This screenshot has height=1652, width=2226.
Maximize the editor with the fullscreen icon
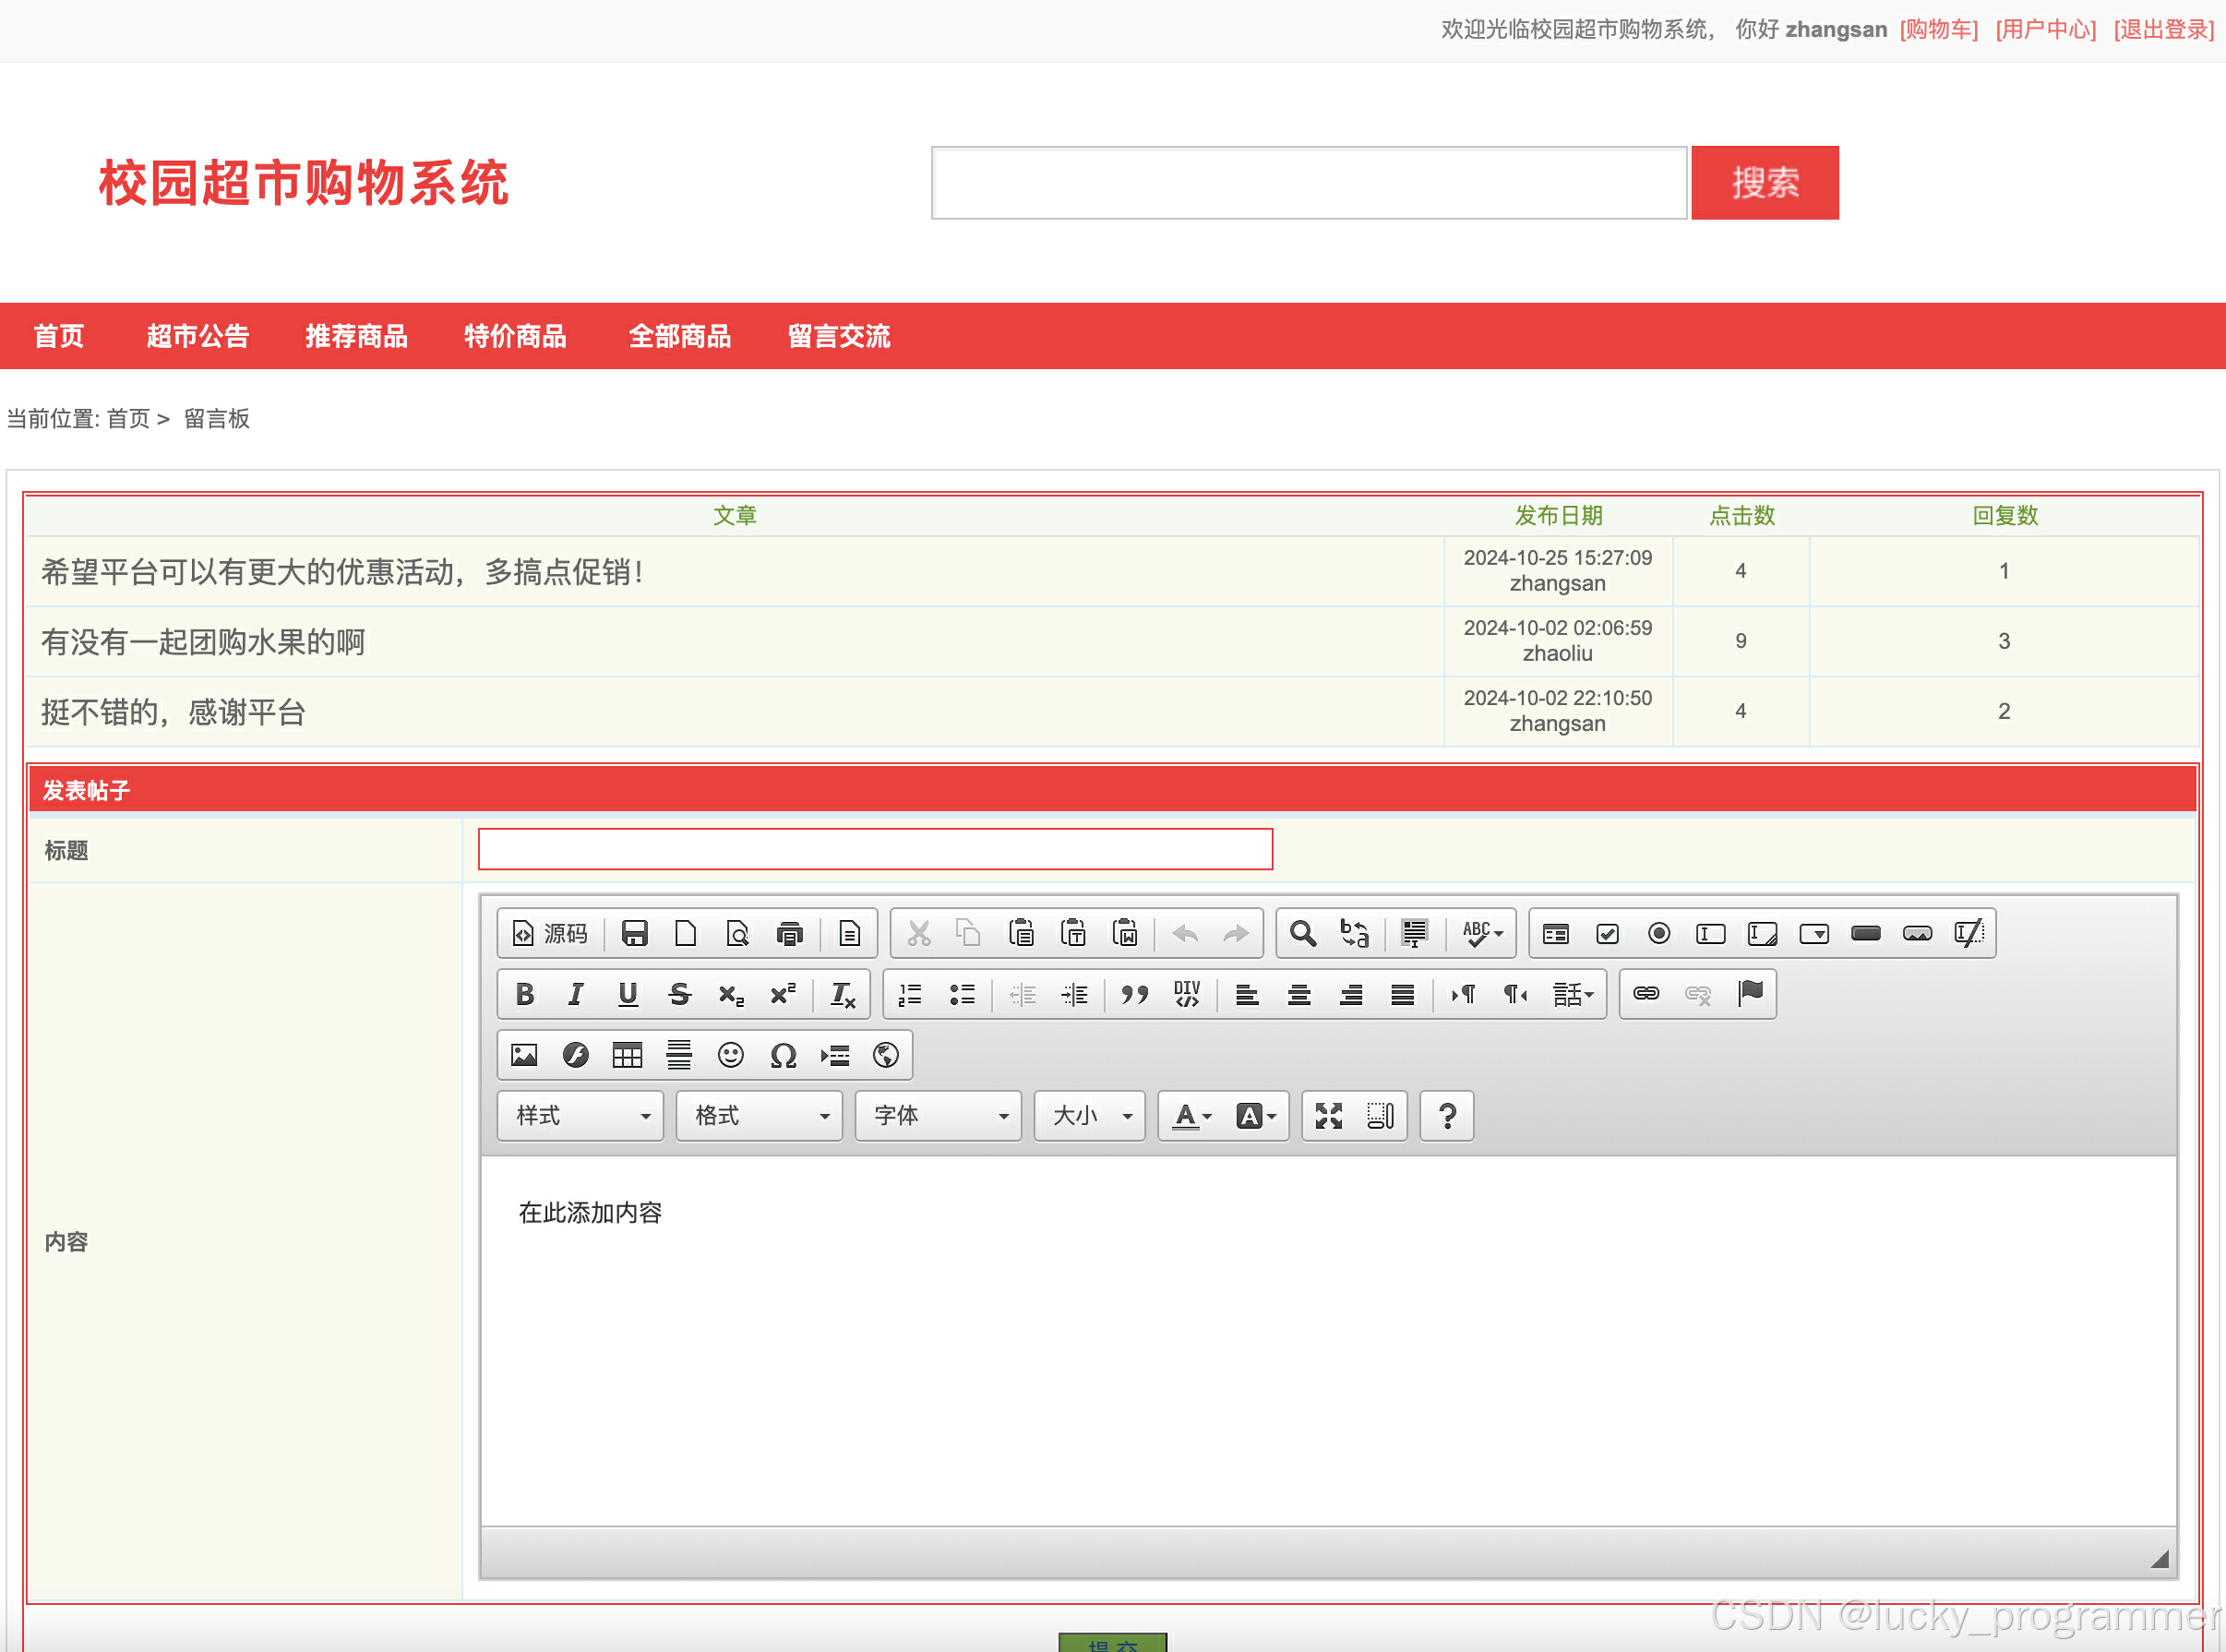pos(1328,1116)
